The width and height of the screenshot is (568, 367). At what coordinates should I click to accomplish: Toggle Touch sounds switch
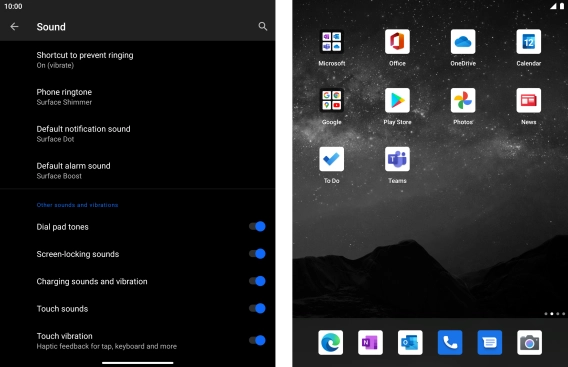coord(257,308)
